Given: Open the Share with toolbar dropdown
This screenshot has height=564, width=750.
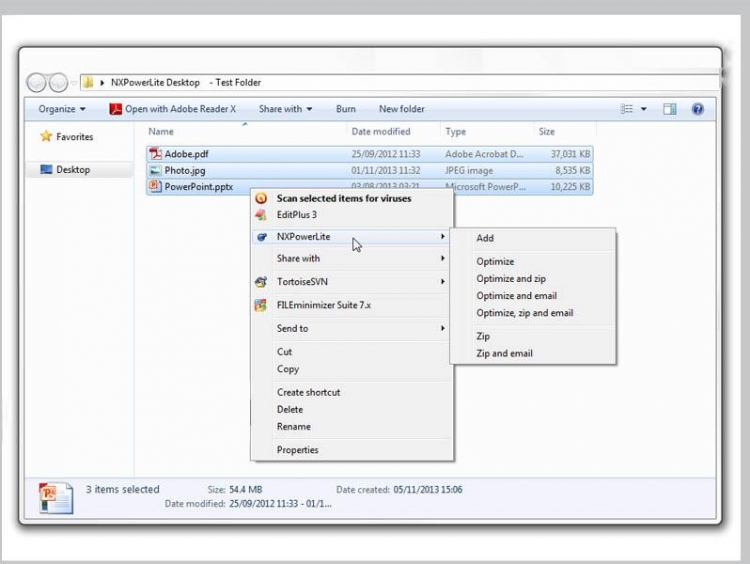Looking at the screenshot, I should click(286, 109).
